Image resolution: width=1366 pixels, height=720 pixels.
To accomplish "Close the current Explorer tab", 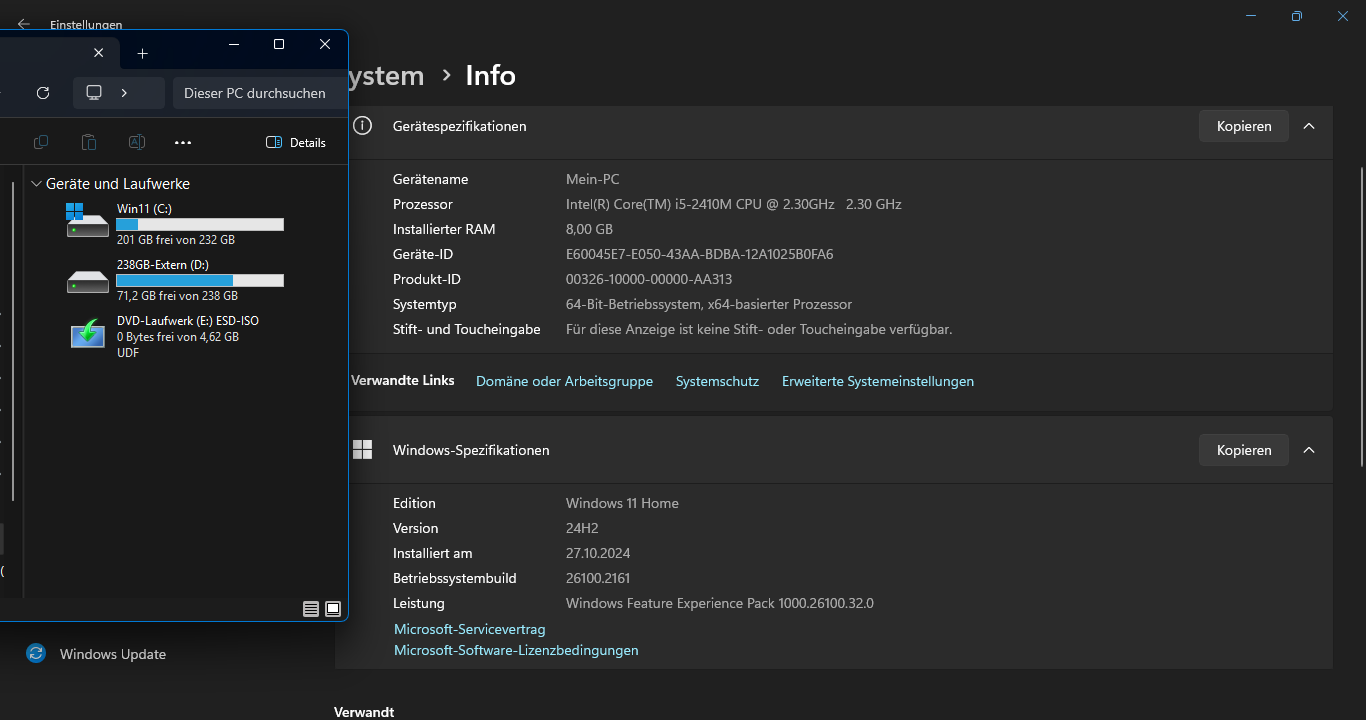I will (98, 53).
